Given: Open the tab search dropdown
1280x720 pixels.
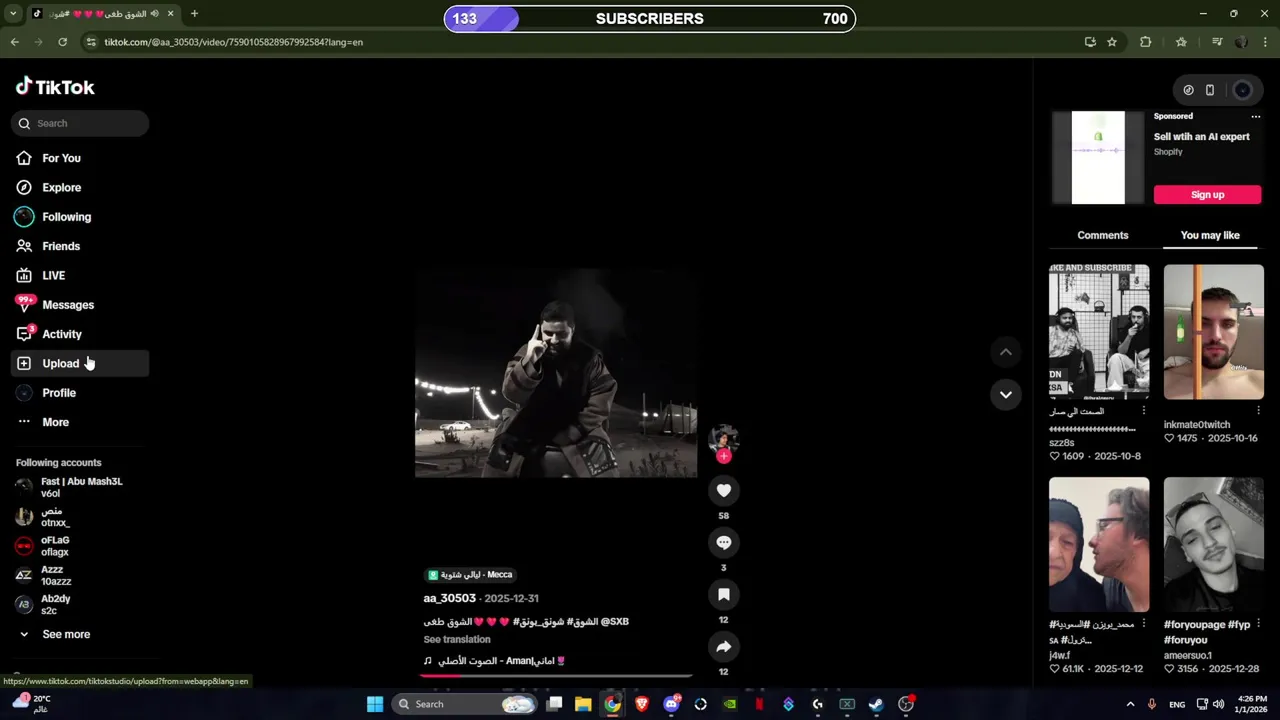Looking at the screenshot, I should pos(13,14).
